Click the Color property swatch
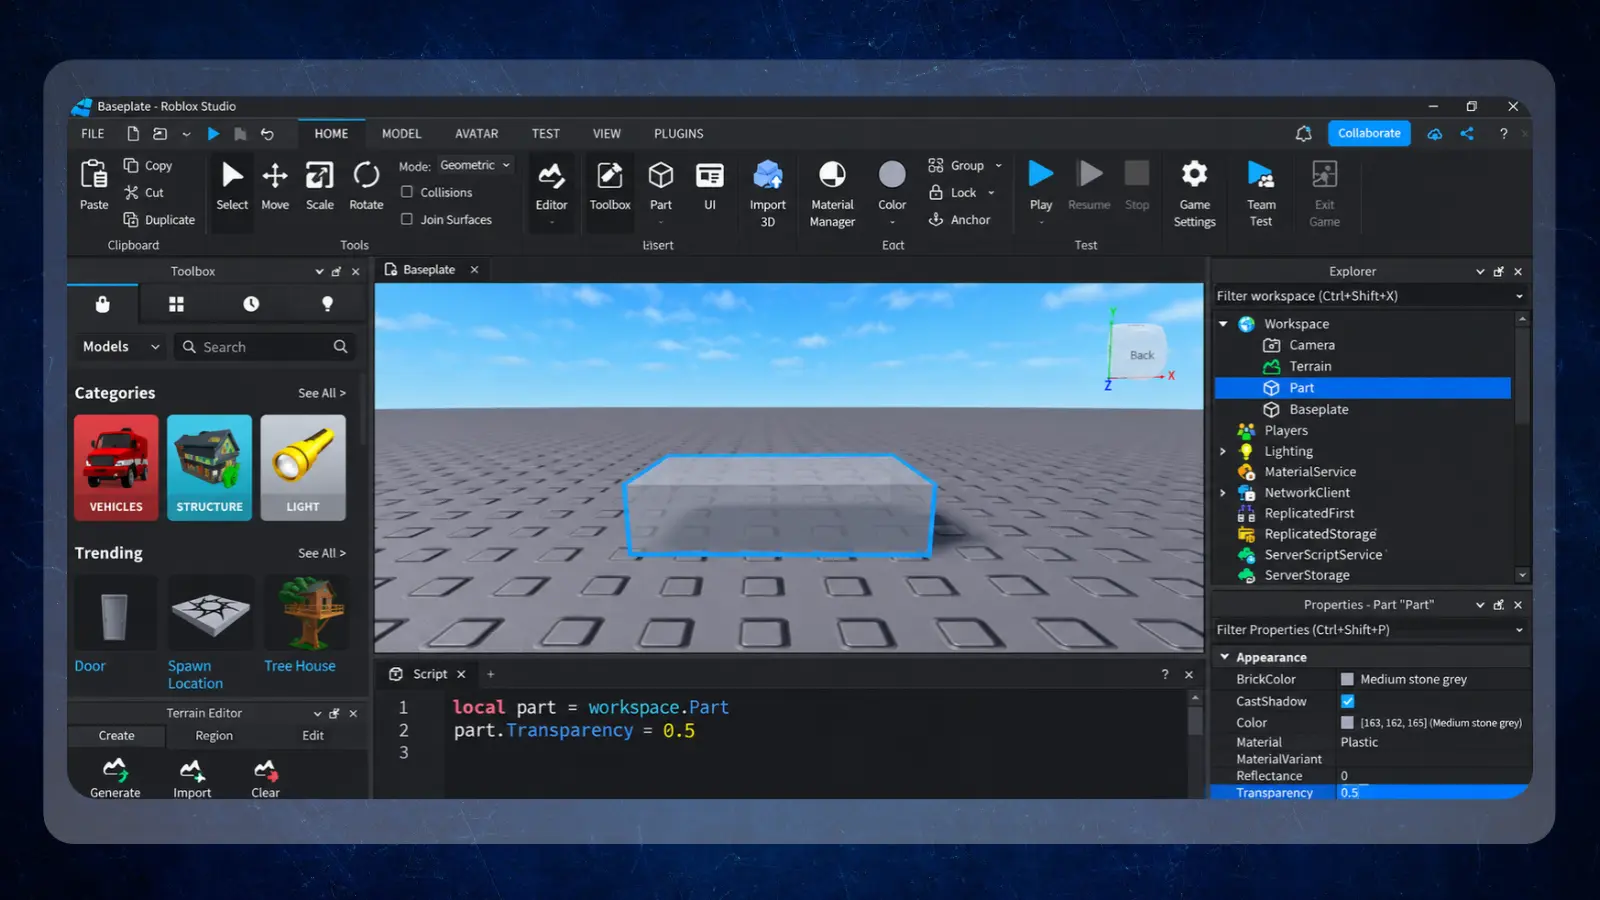The image size is (1600, 900). tap(1347, 722)
